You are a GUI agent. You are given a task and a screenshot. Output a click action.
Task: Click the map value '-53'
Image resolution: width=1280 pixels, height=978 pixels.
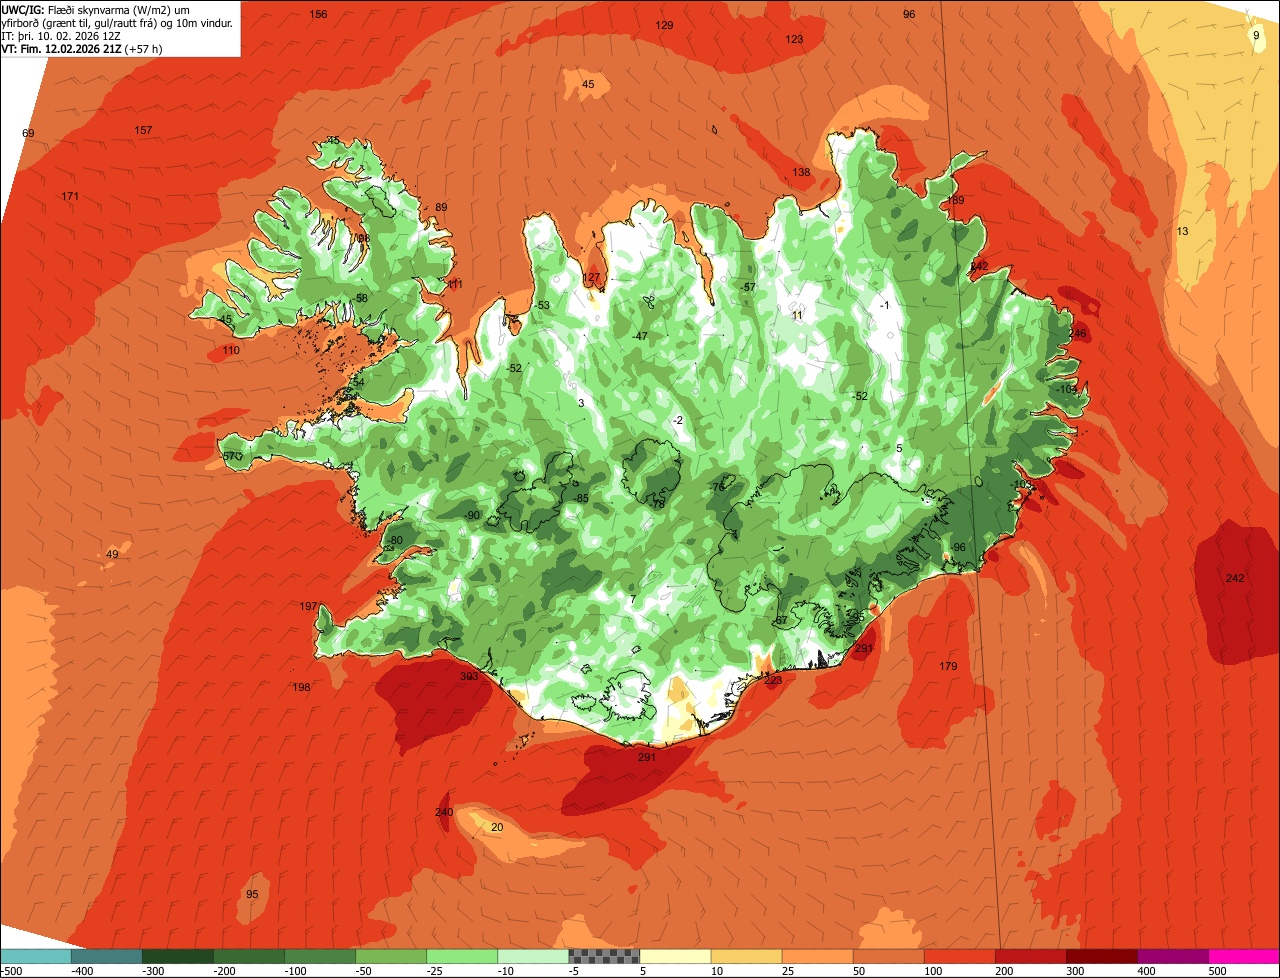point(542,305)
